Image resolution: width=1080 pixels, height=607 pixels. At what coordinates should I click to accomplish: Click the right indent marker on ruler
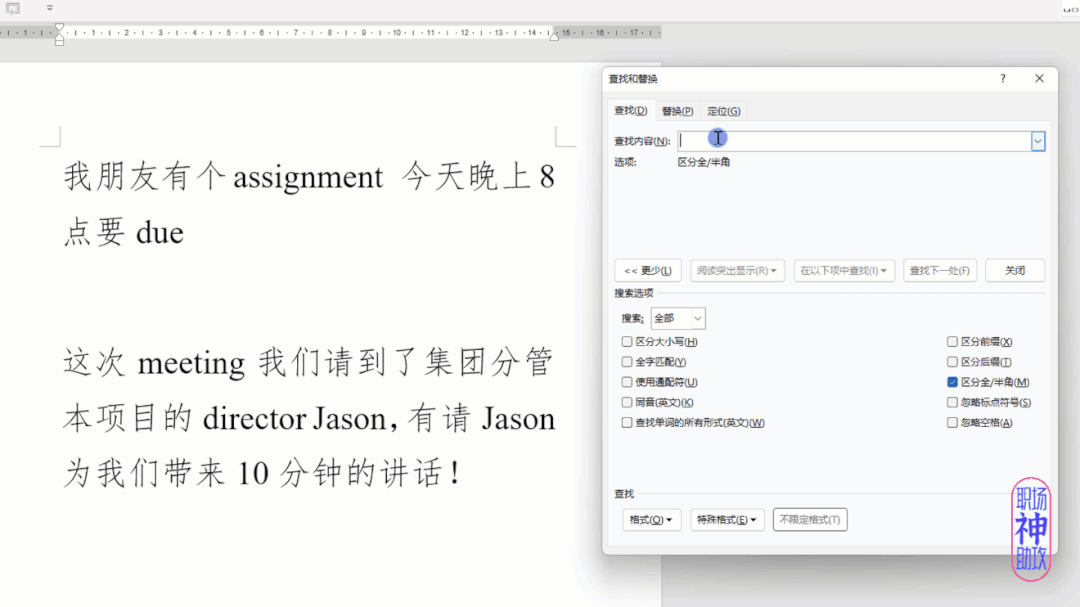pyautogui.click(x=554, y=37)
